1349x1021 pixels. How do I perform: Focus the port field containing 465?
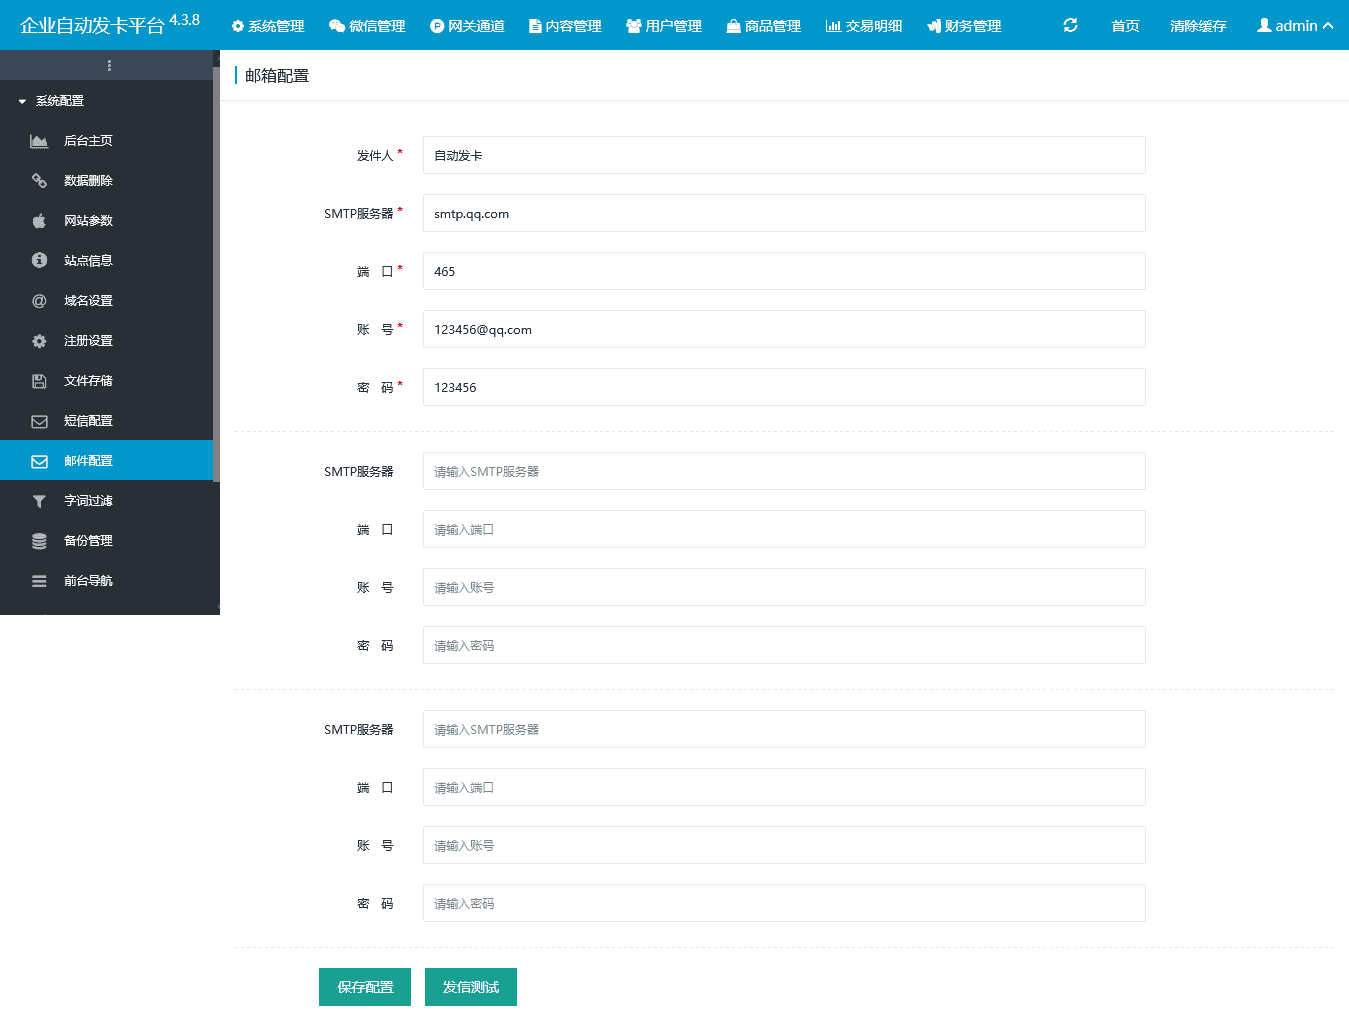pos(784,271)
